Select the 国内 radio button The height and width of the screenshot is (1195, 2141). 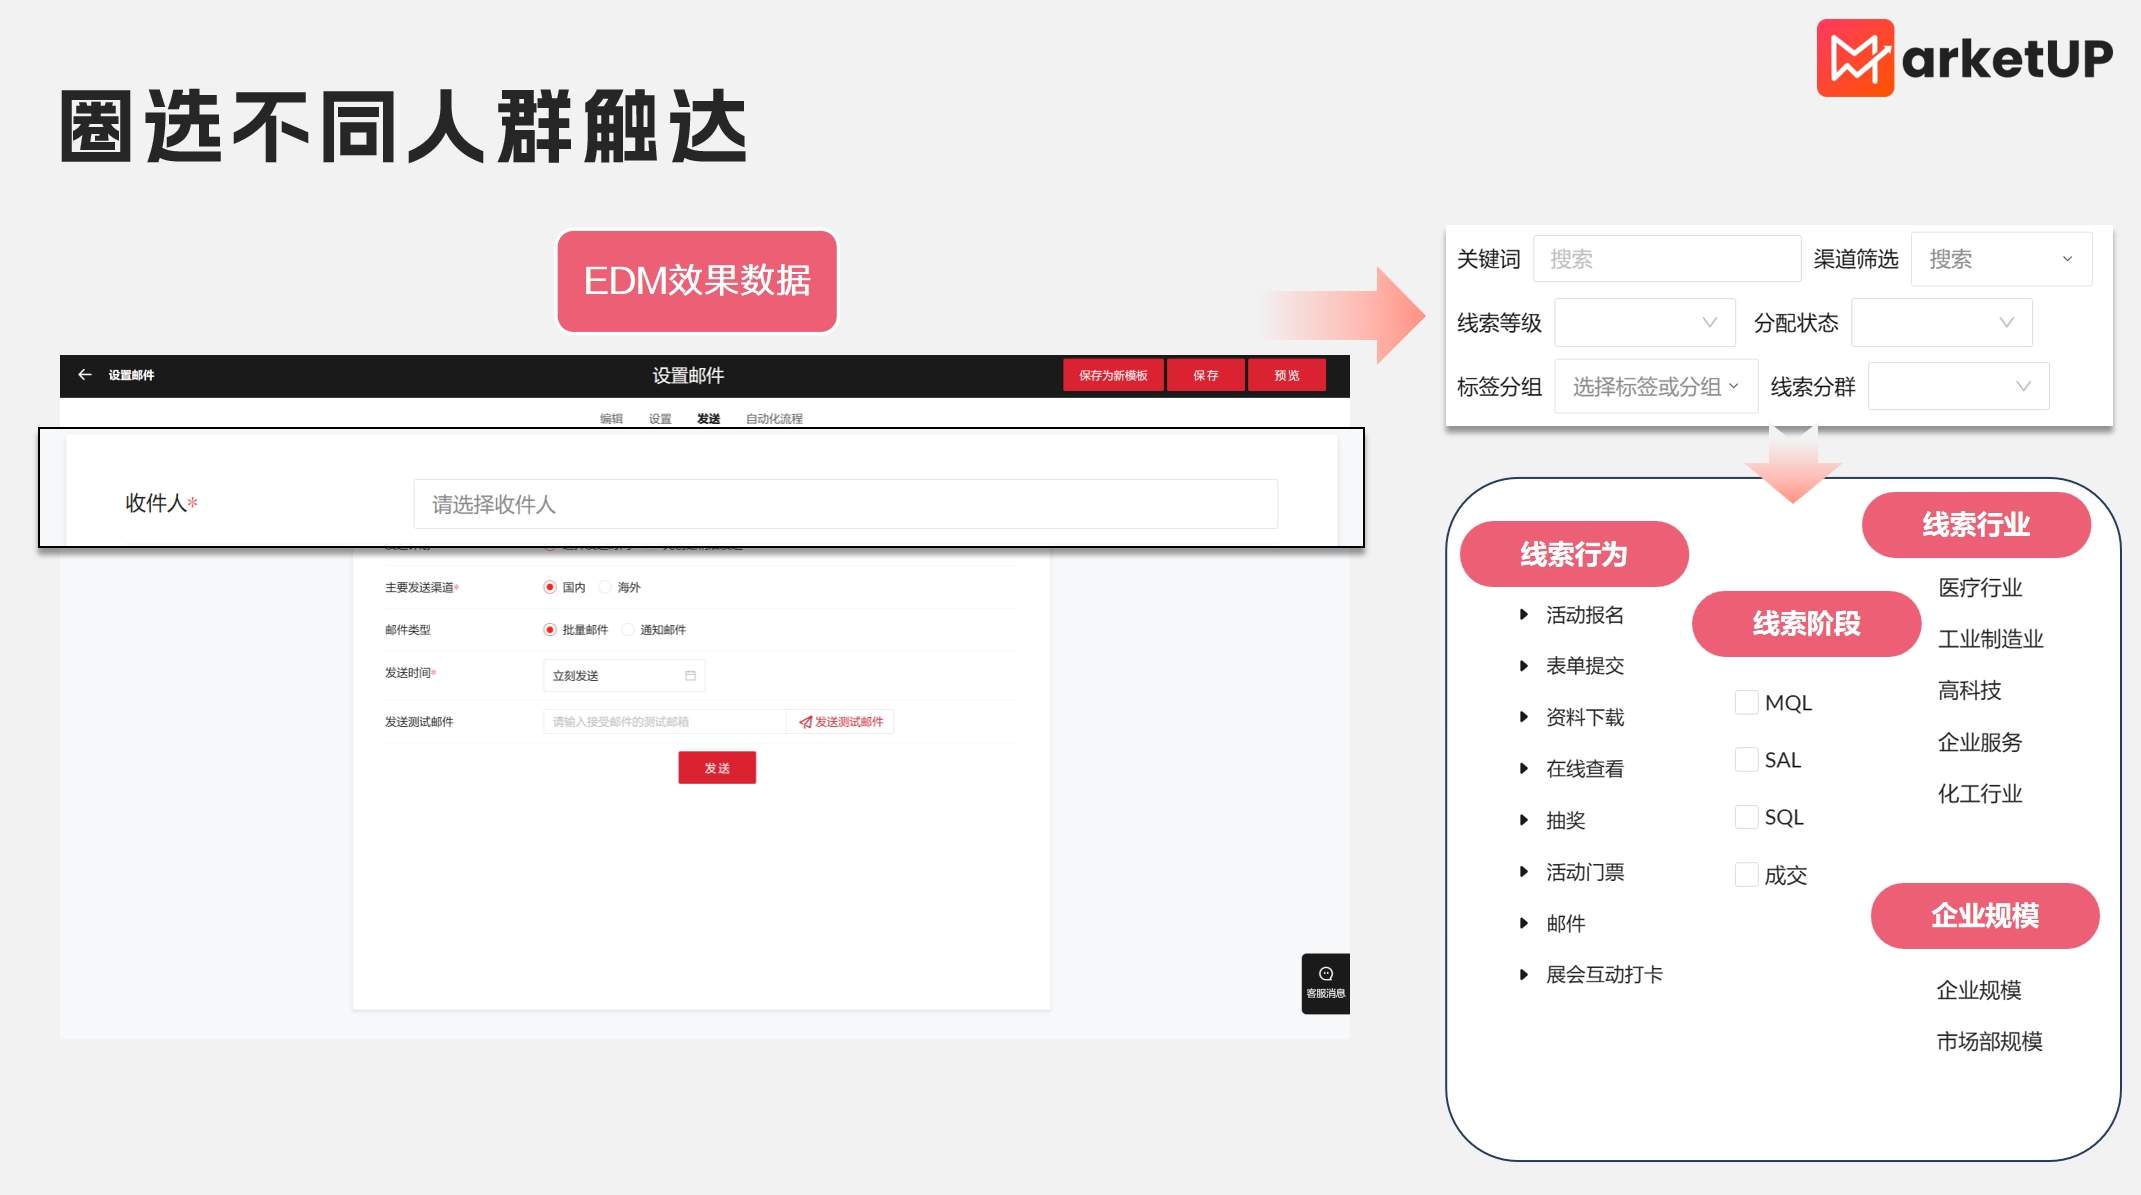tap(549, 587)
